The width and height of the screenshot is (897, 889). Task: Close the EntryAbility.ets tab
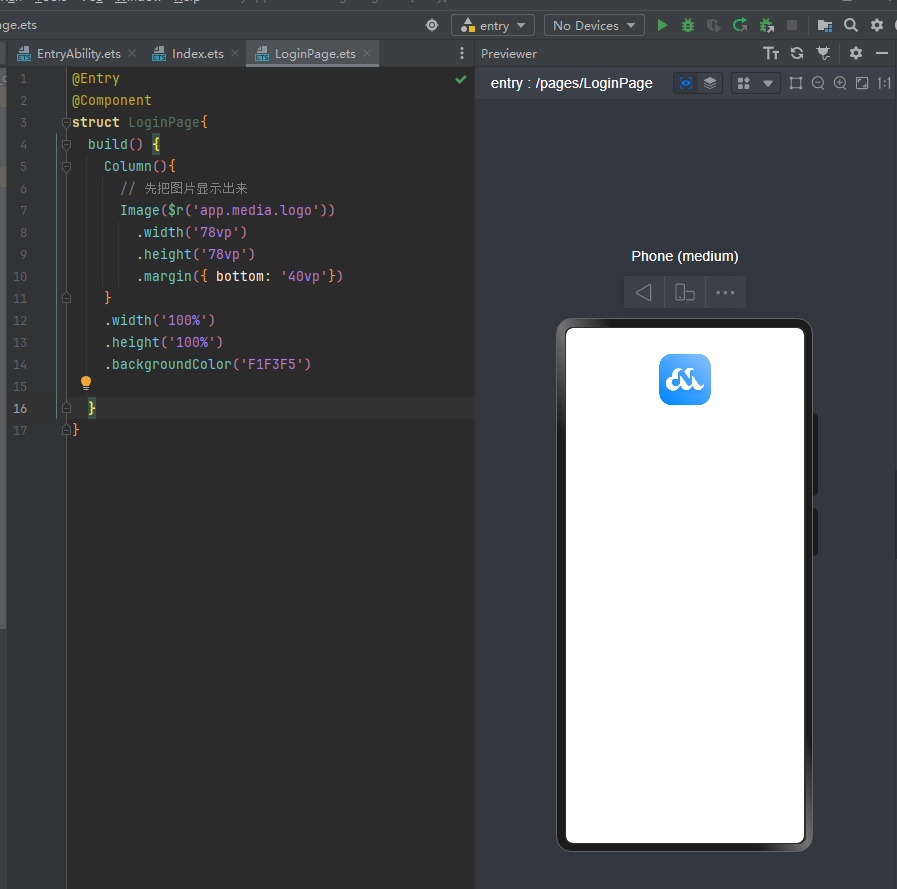click(132, 53)
